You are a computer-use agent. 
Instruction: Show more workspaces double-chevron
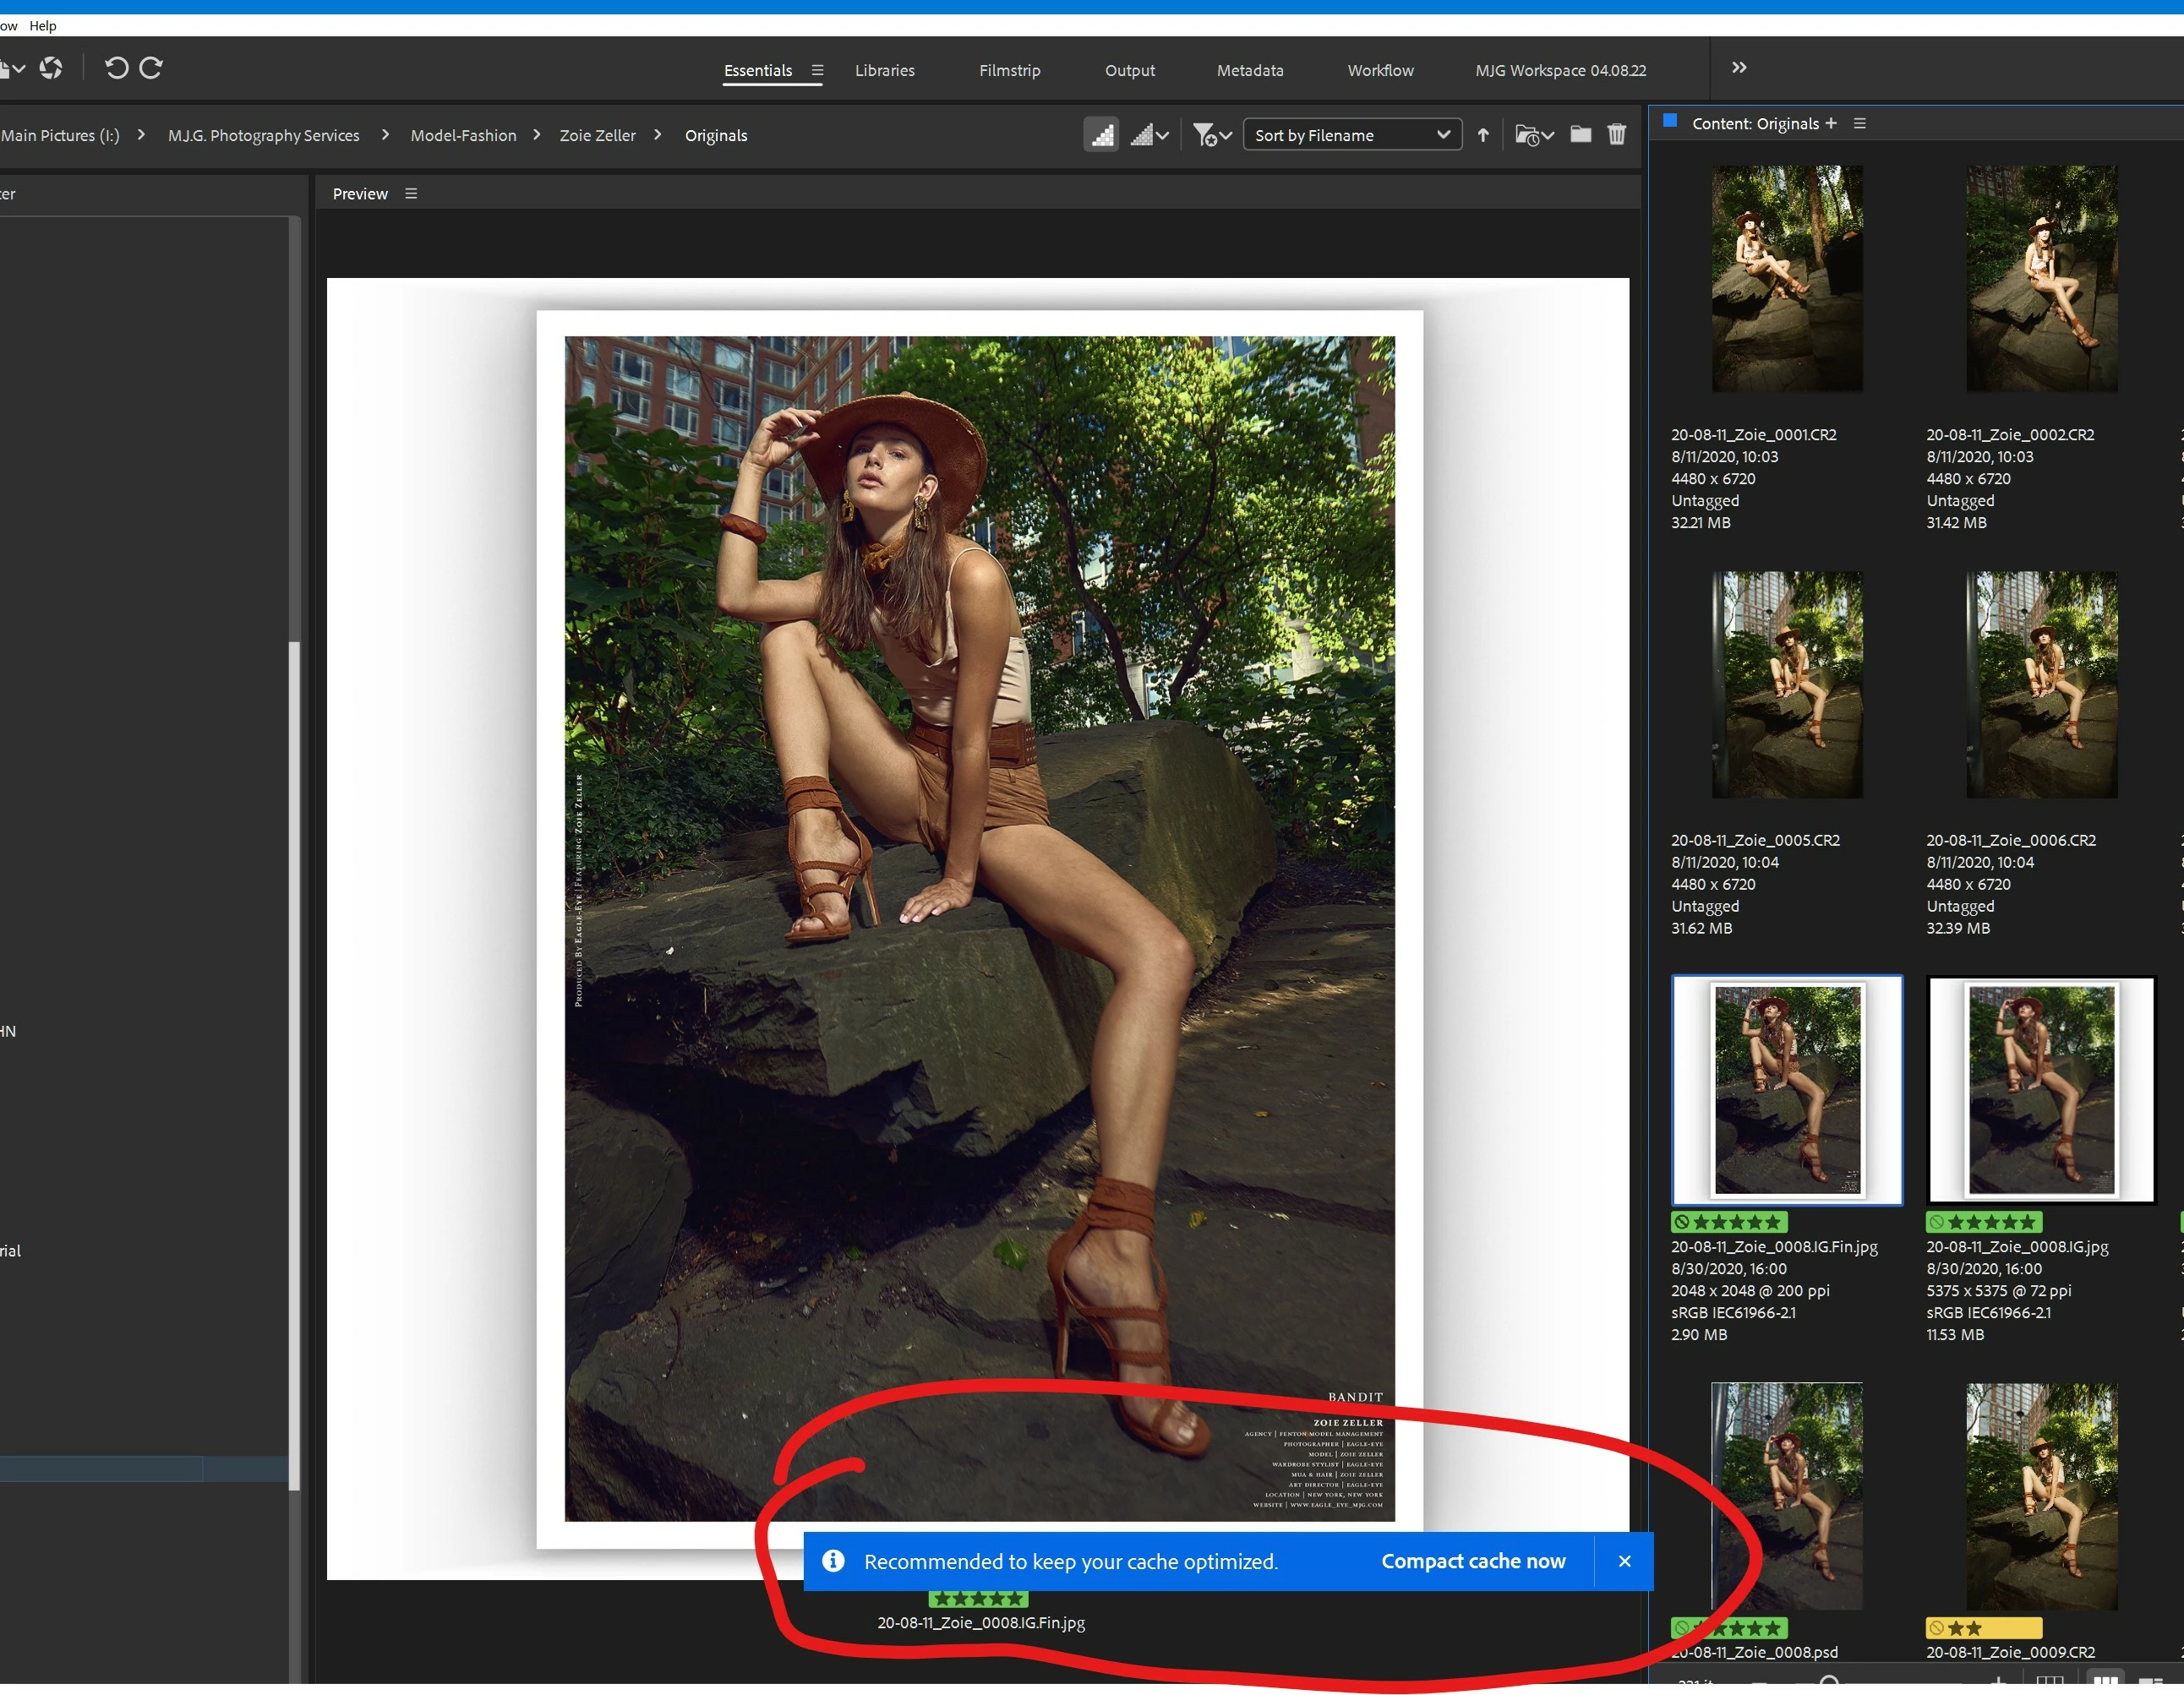coord(1739,68)
